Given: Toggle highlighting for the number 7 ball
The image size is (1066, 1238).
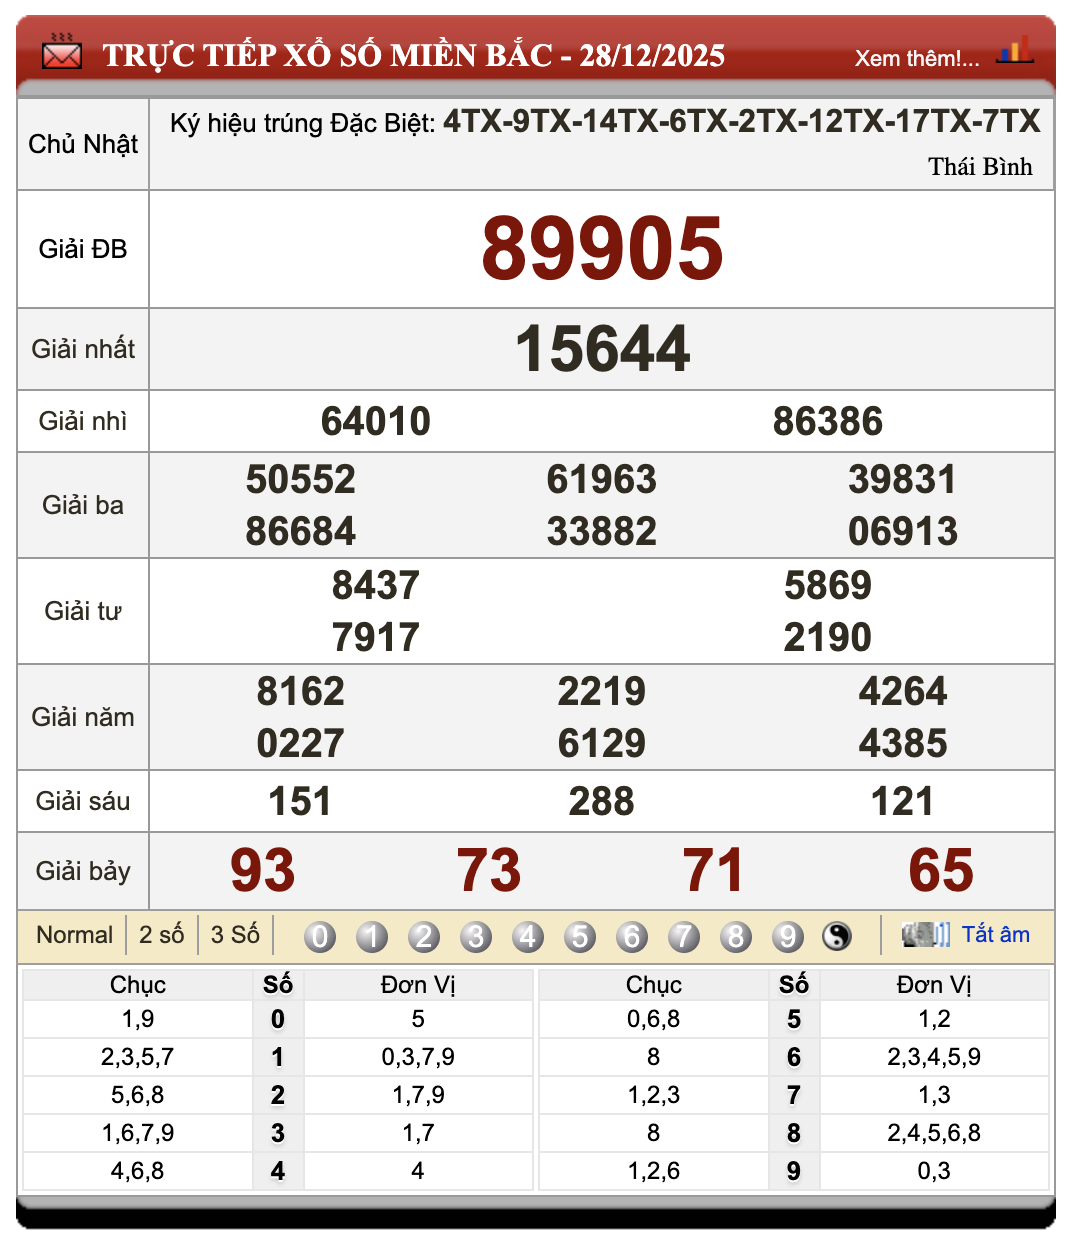Looking at the screenshot, I should [x=683, y=937].
